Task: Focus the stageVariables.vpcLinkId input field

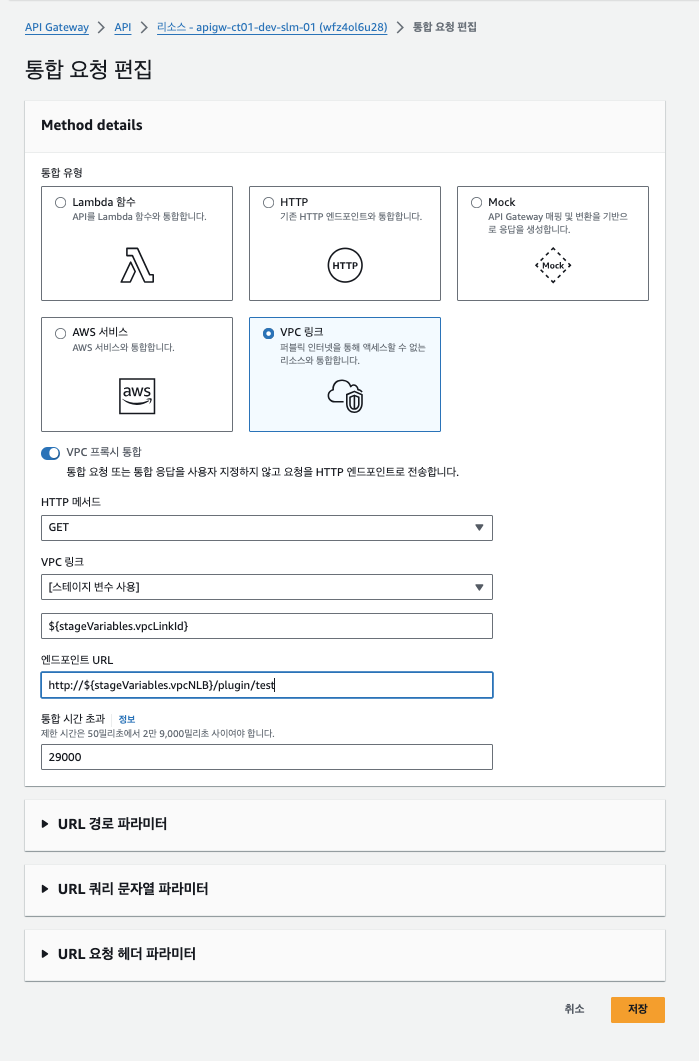Action: coord(267,626)
